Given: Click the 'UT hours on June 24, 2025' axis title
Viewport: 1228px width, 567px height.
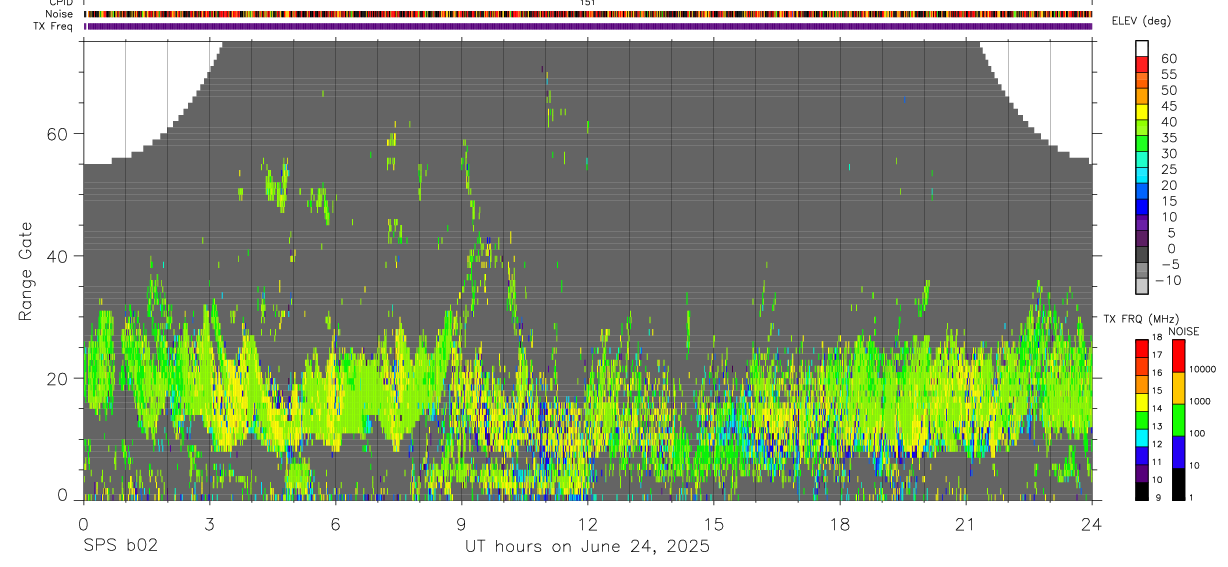Looking at the screenshot, I should pyautogui.click(x=587, y=547).
